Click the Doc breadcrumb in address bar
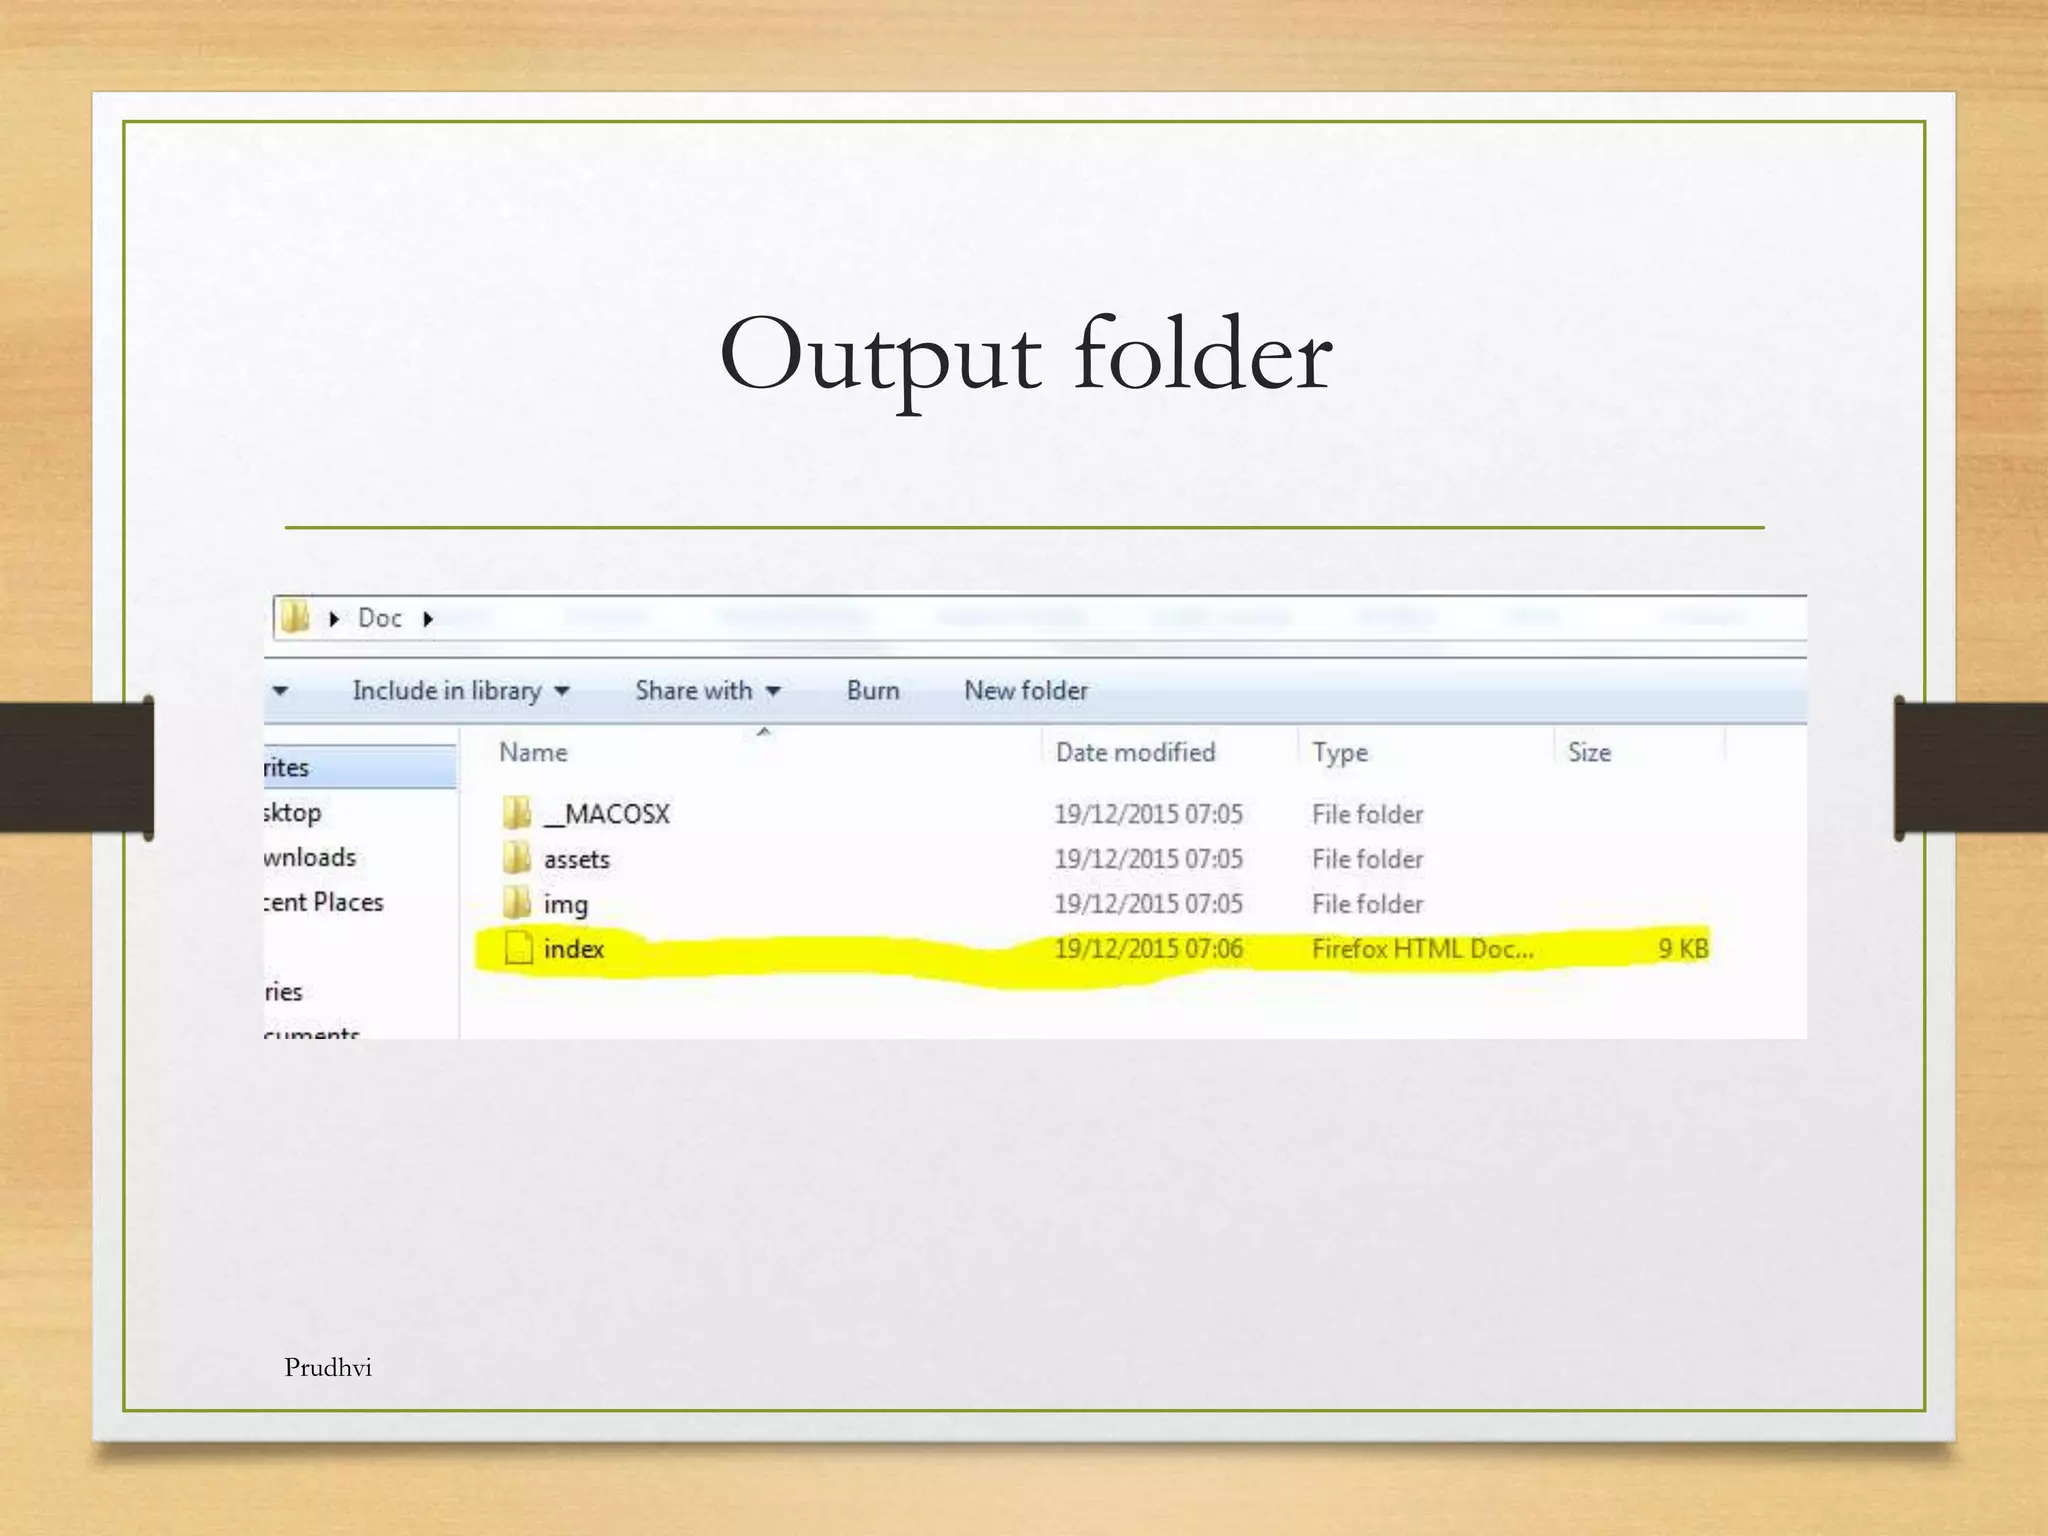Image resolution: width=2048 pixels, height=1536 pixels. 380,618
